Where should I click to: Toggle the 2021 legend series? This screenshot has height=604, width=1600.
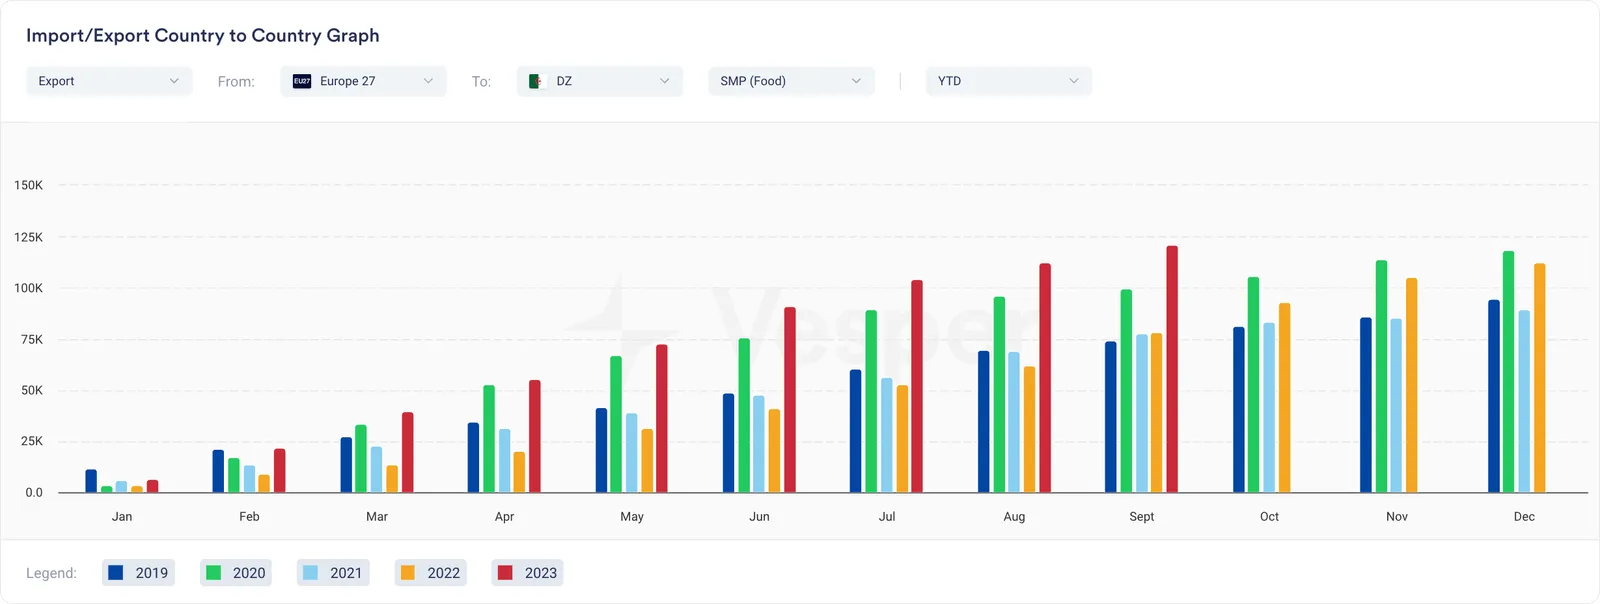[333, 573]
